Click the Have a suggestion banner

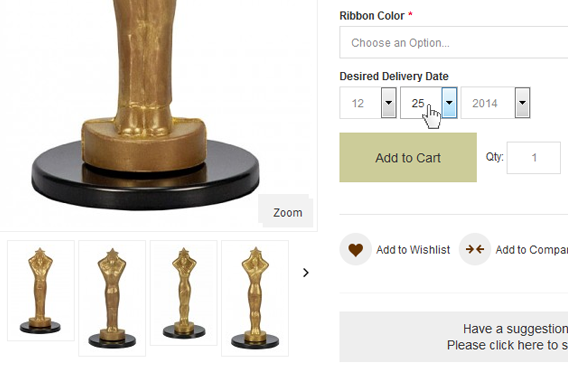point(454,337)
